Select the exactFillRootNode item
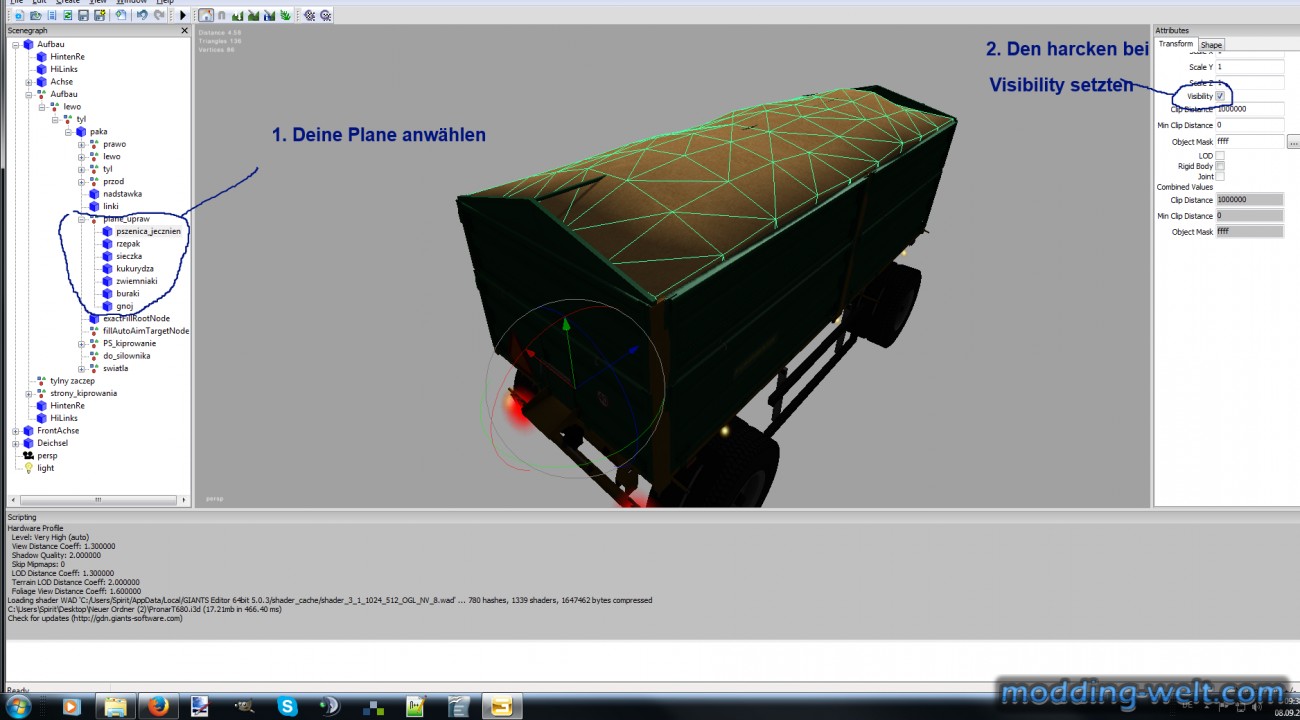Viewport: 1300px width, 720px height. [136, 319]
